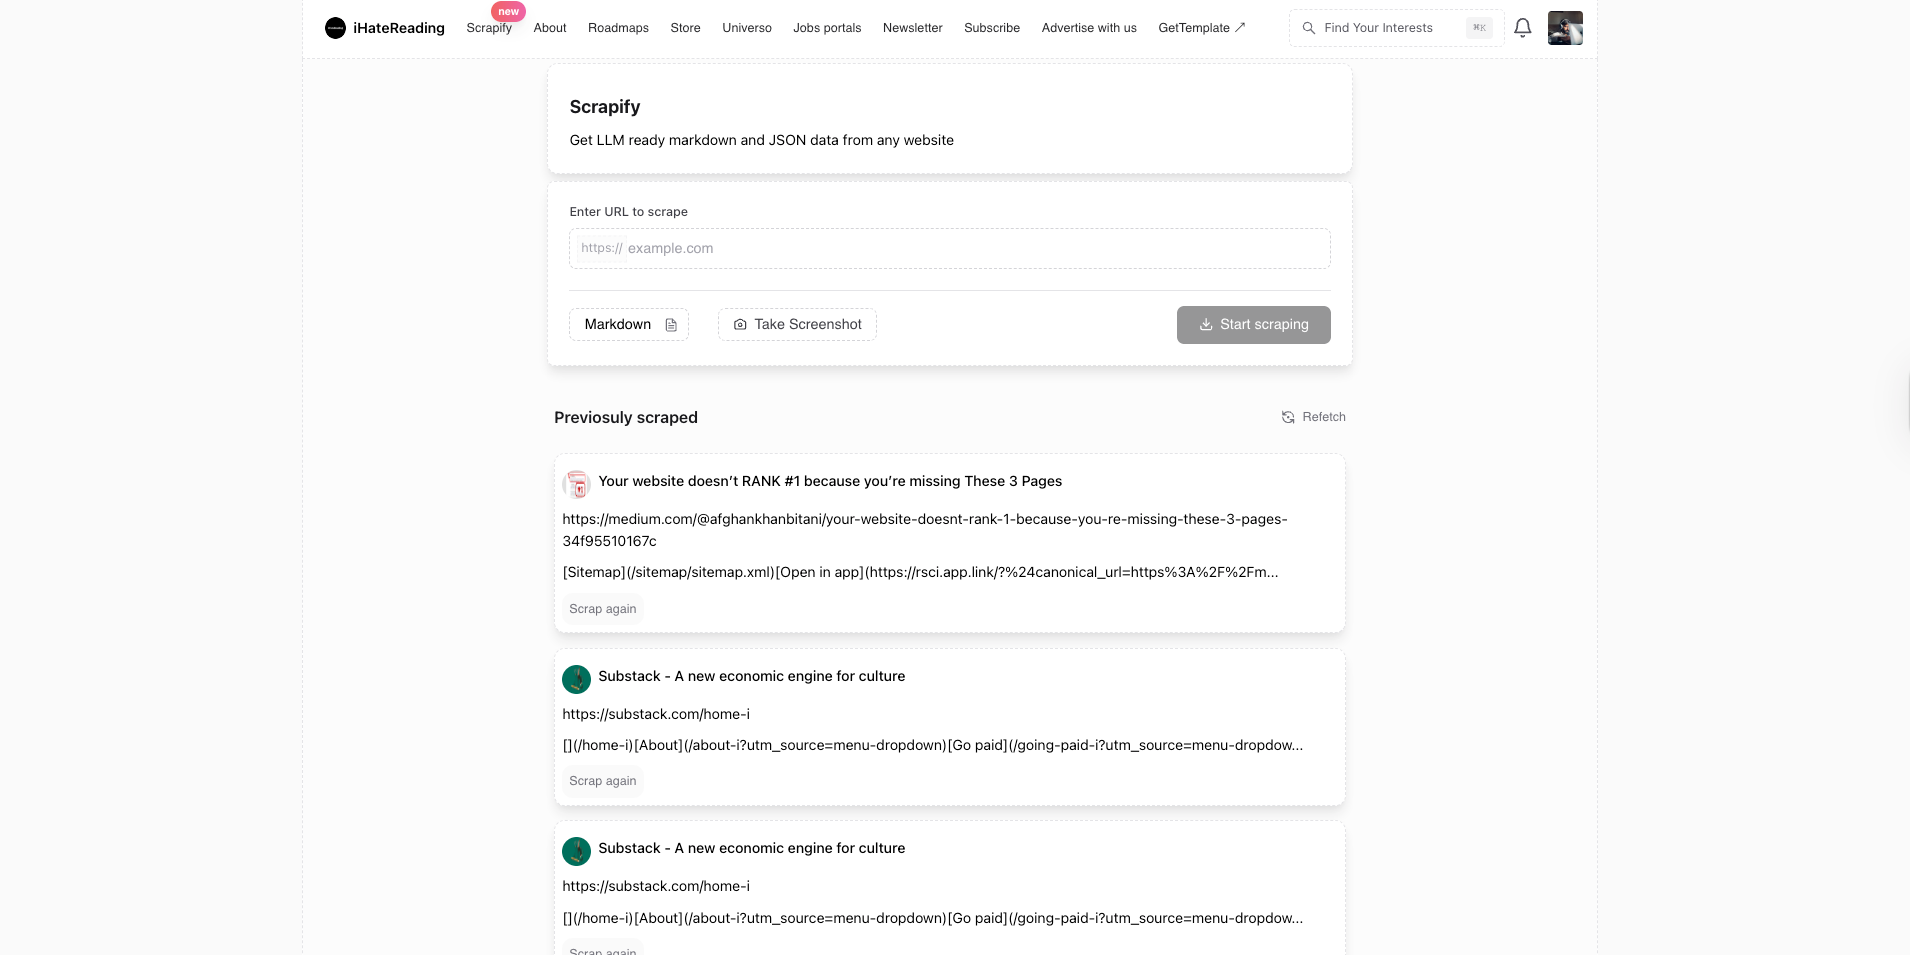The height and width of the screenshot is (955, 1910).
Task: Click the [Sitemap] markdown preview text
Action: point(920,572)
